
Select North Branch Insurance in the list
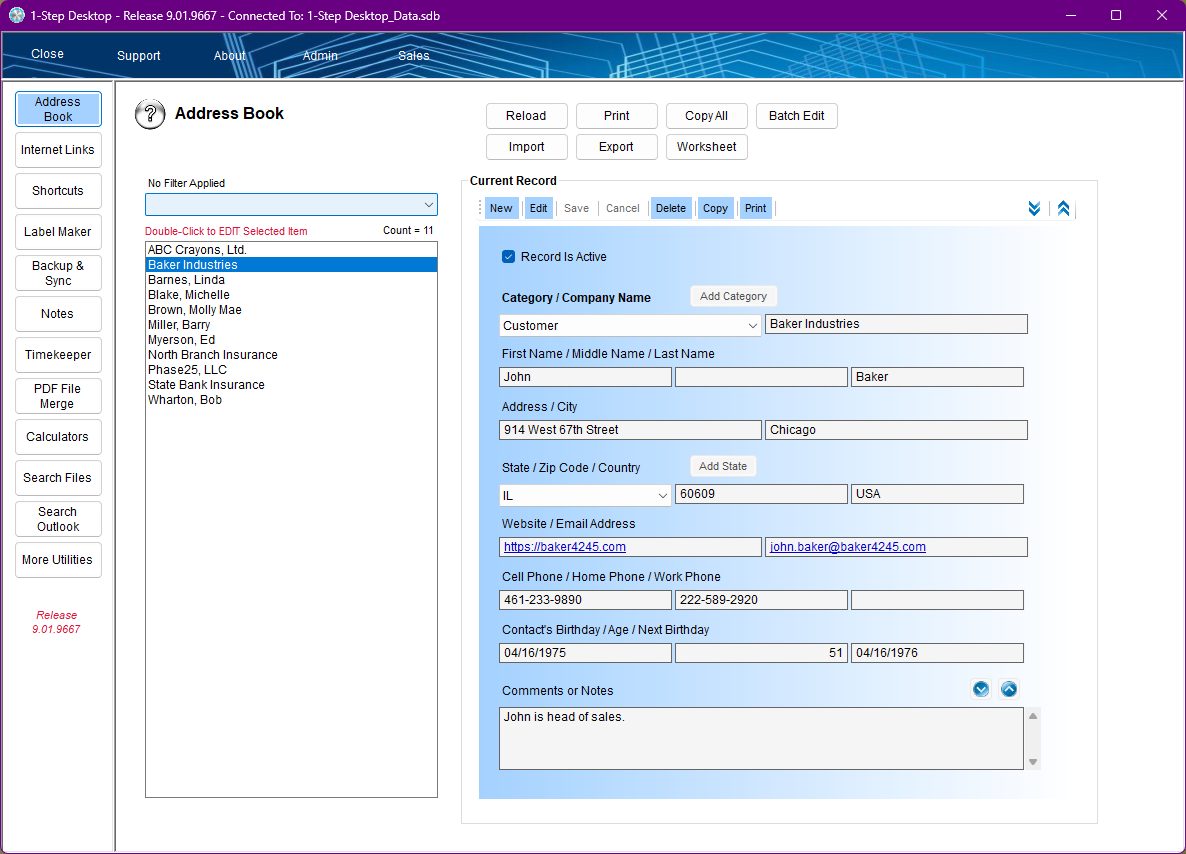(291, 355)
